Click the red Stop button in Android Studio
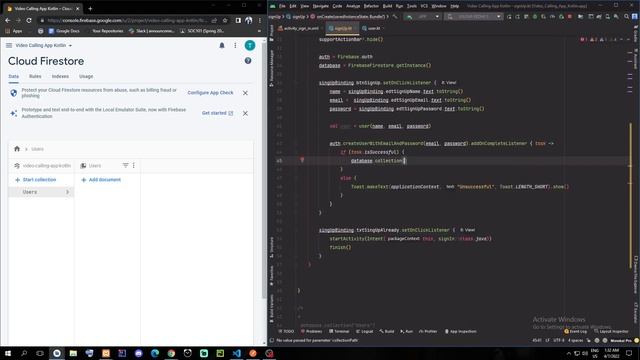This screenshot has height=360, width=640. coord(570,17)
